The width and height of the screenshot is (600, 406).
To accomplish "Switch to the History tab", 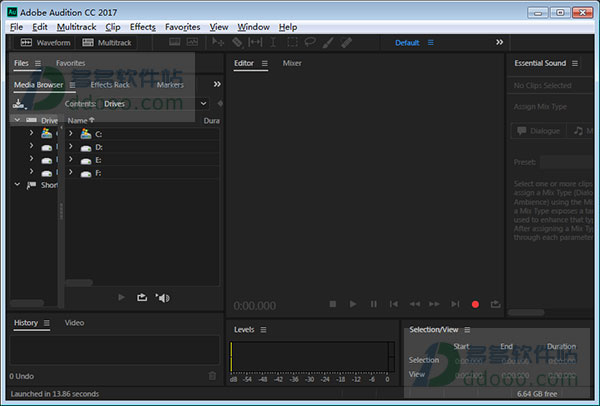I will coord(26,323).
